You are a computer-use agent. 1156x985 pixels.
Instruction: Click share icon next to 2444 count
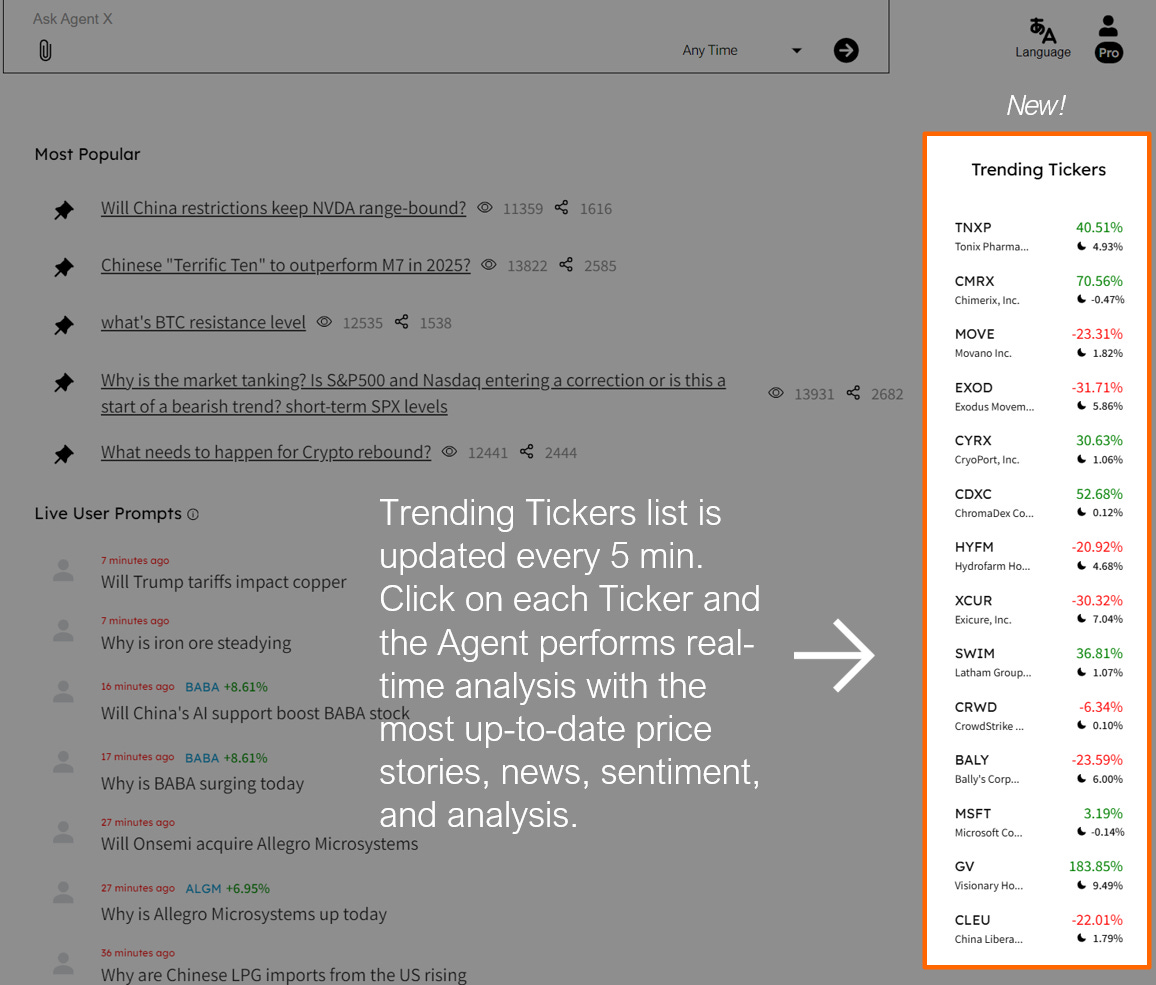point(526,451)
